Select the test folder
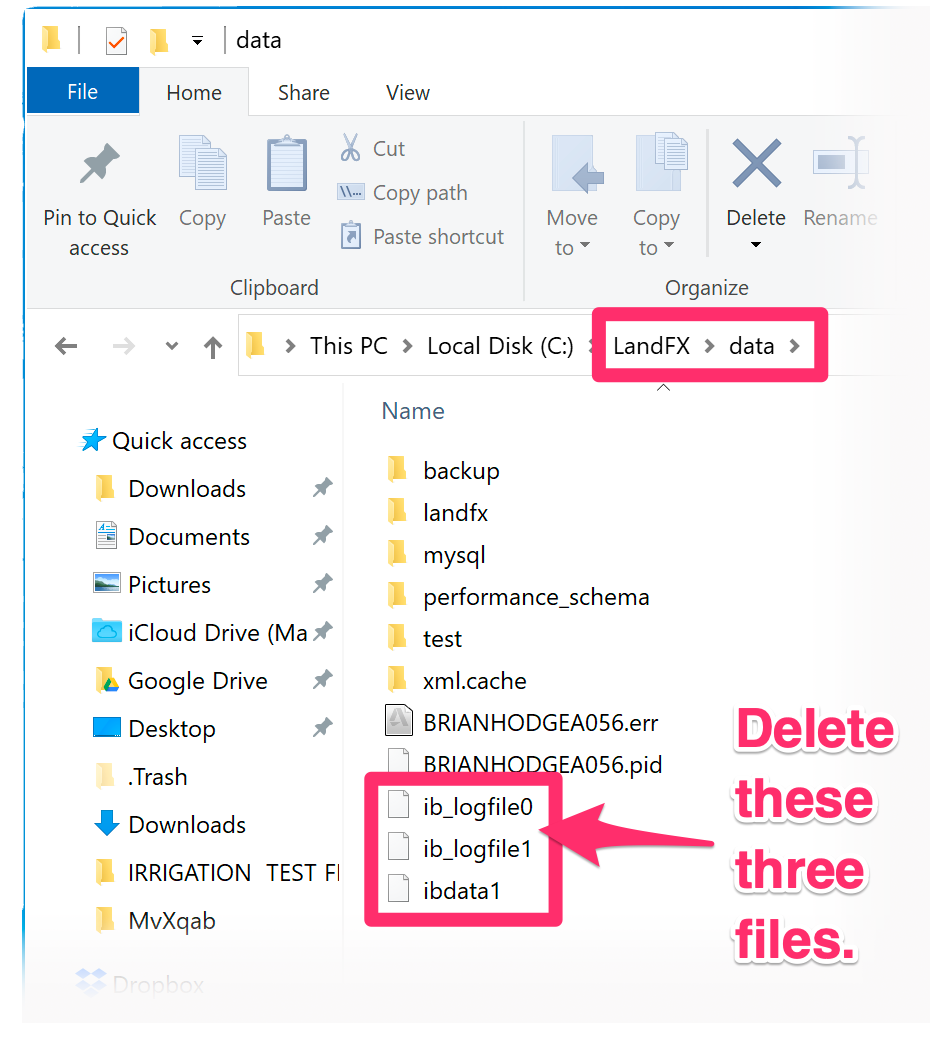930x1064 pixels. click(425, 639)
